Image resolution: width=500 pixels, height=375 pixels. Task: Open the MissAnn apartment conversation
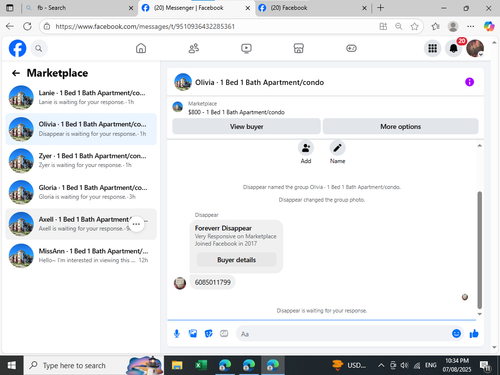[x=81, y=256]
